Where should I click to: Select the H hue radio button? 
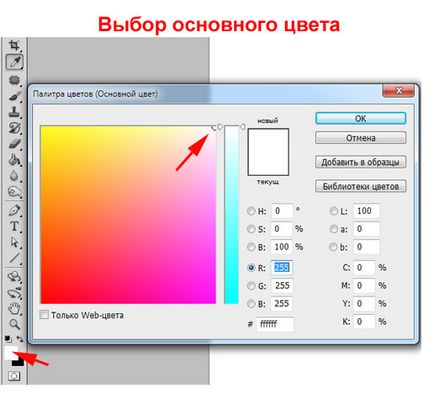click(x=251, y=211)
